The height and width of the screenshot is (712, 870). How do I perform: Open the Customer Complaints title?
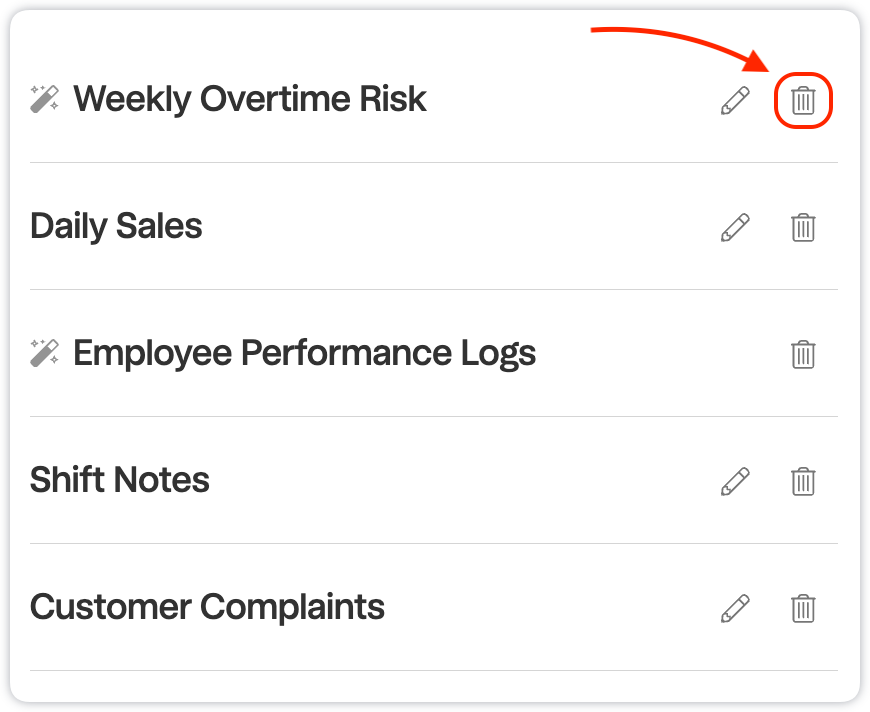click(207, 607)
